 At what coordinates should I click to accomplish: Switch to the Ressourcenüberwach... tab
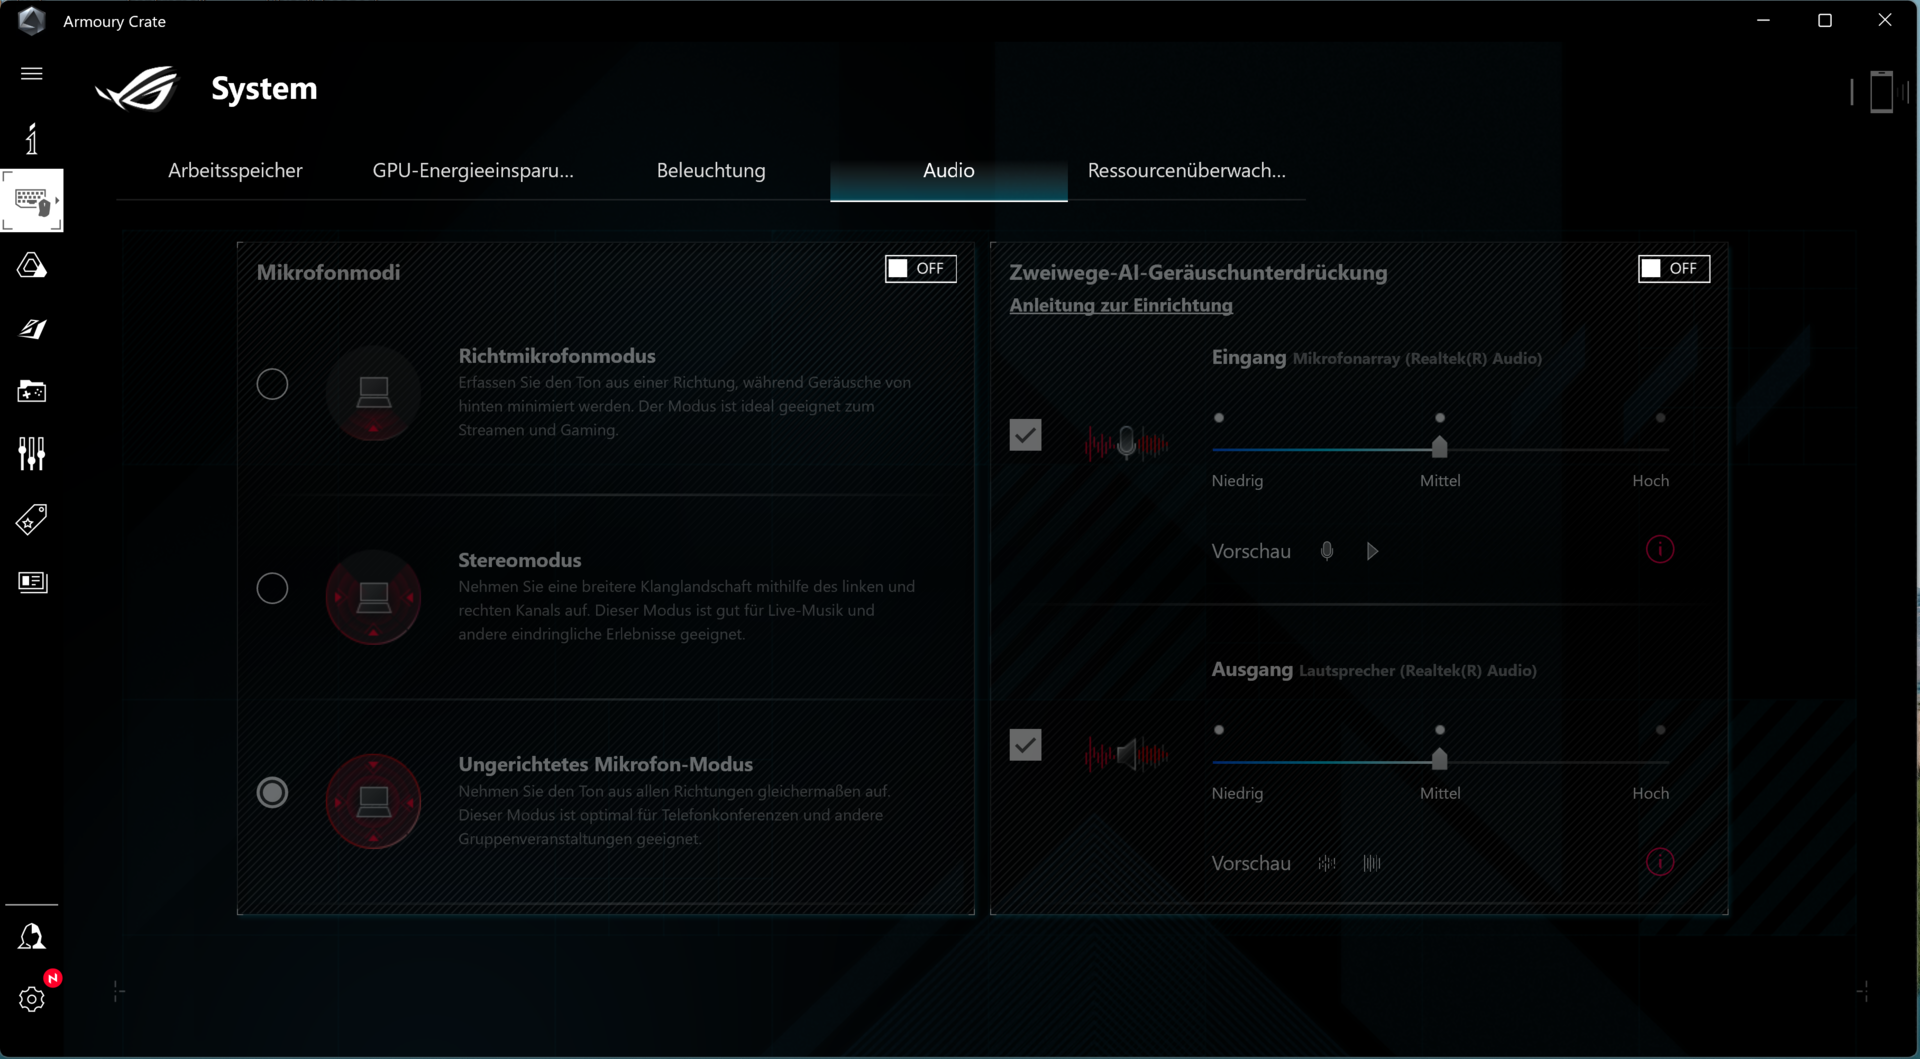tap(1187, 171)
